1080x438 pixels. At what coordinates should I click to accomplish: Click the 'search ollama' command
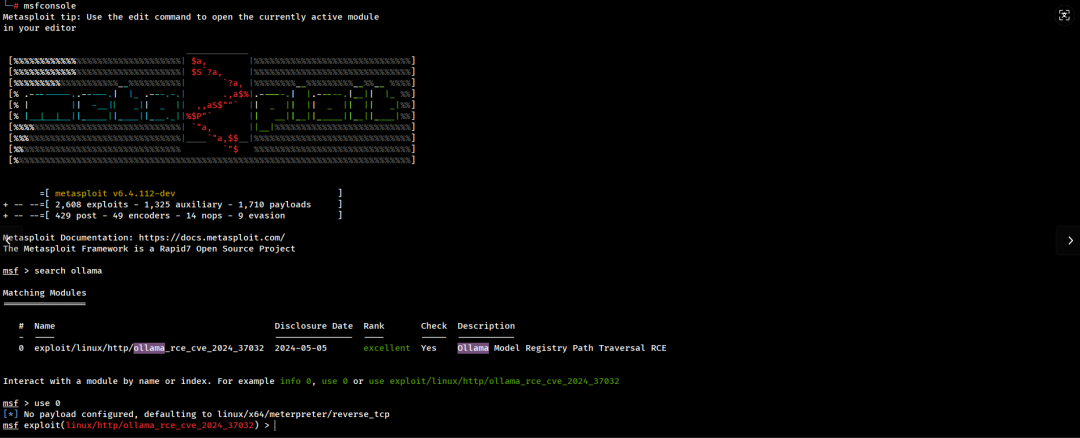[68, 271]
